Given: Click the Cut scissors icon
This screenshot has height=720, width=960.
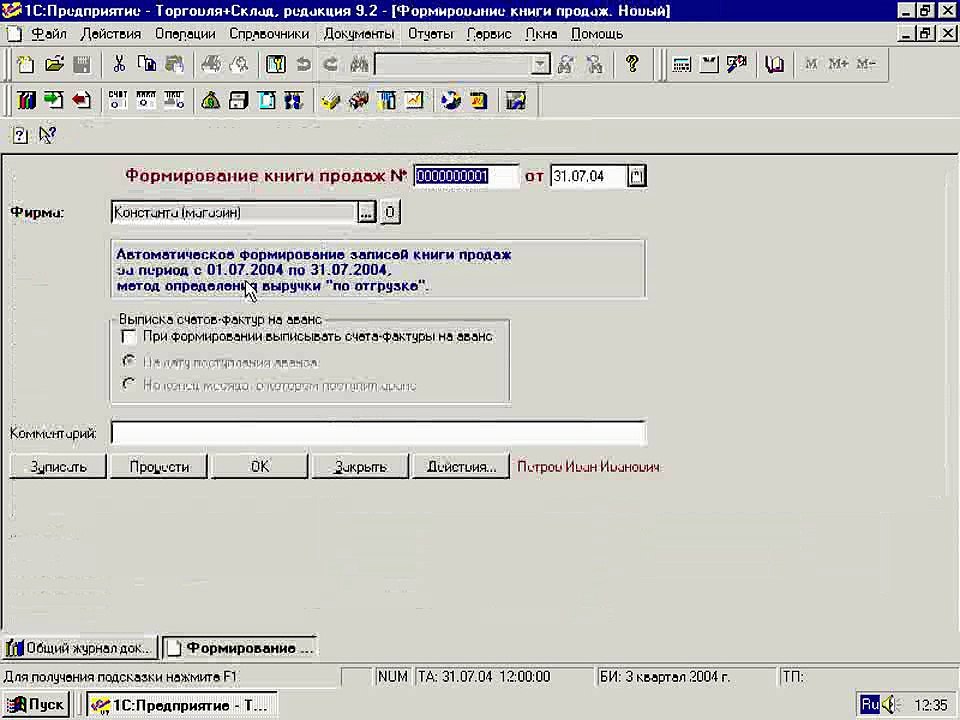Looking at the screenshot, I should click(x=119, y=64).
